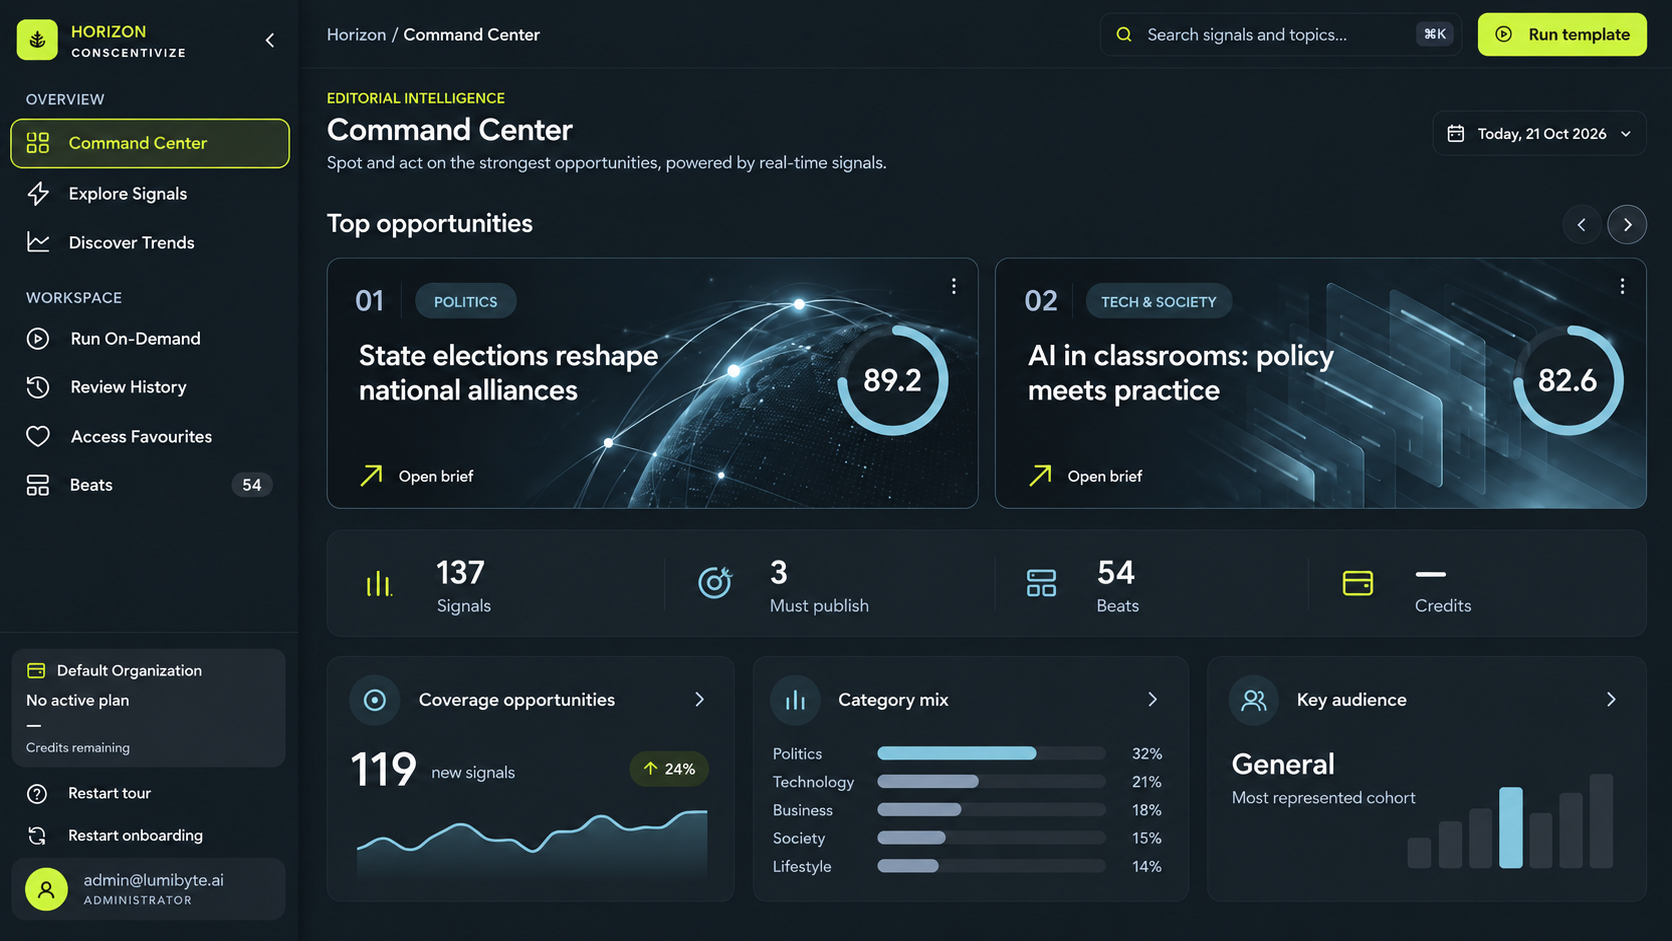Open Access Favourites
This screenshot has height=941, width=1672.
[150, 437]
